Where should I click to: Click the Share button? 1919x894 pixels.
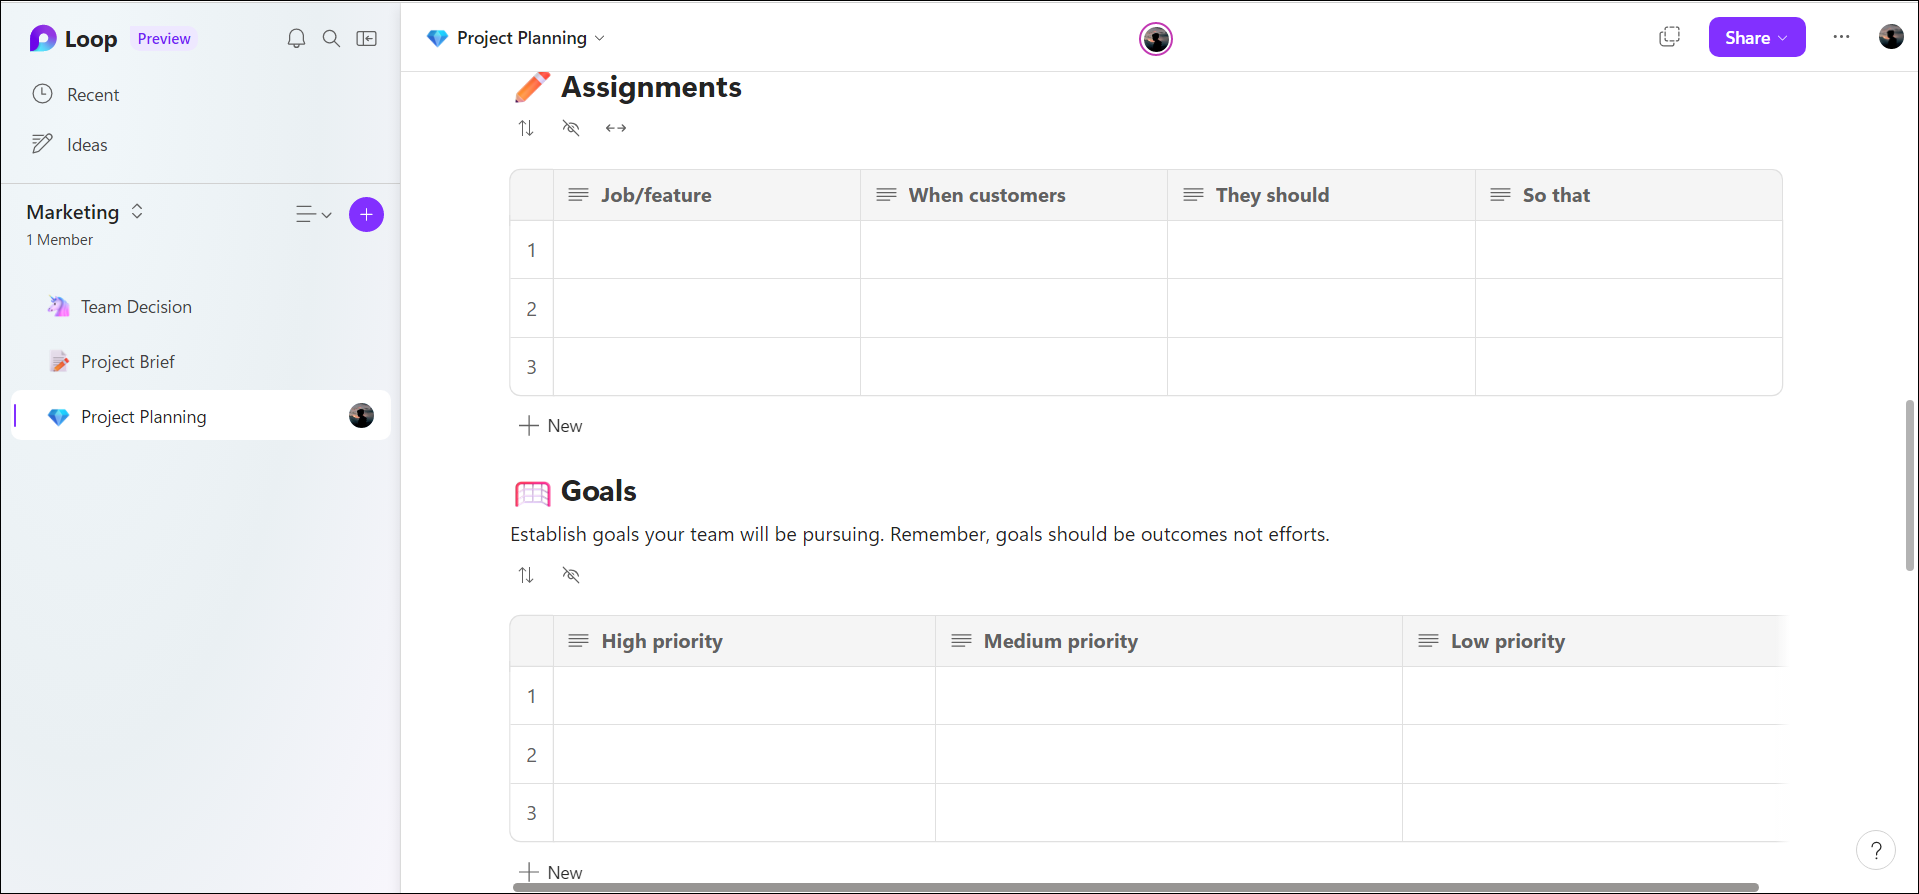1756,37
